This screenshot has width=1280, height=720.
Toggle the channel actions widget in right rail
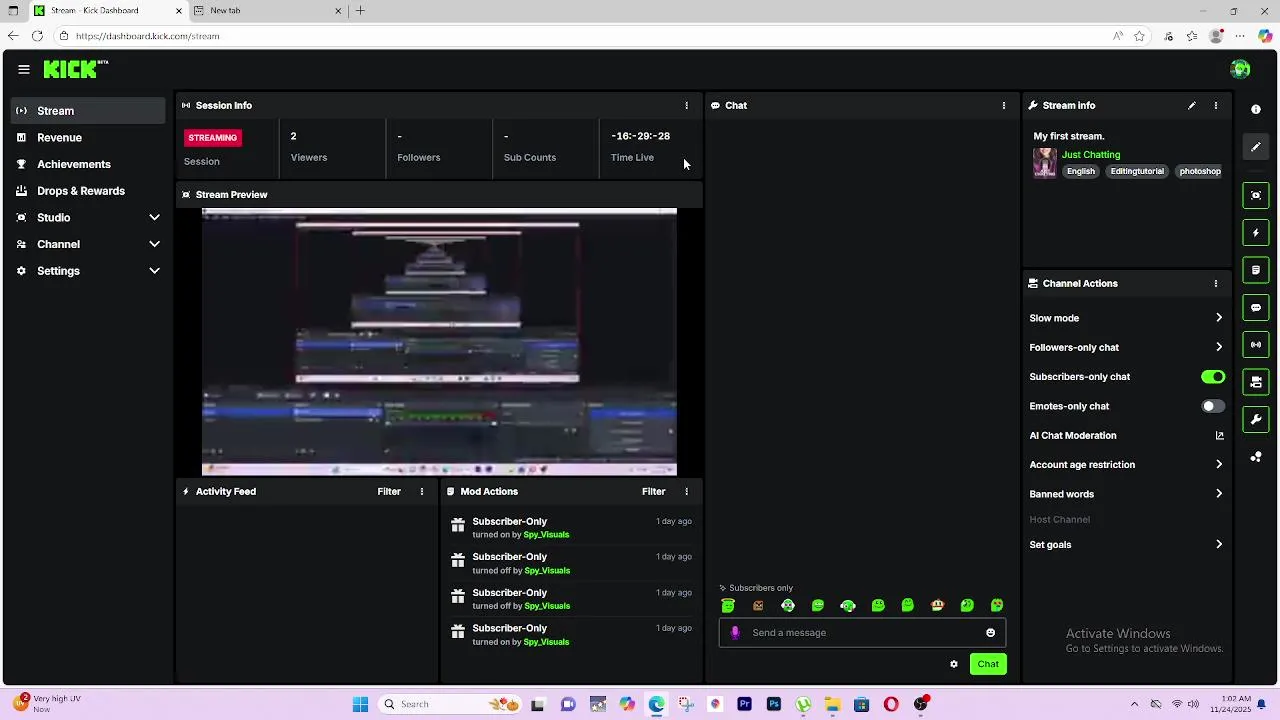pos(1256,382)
